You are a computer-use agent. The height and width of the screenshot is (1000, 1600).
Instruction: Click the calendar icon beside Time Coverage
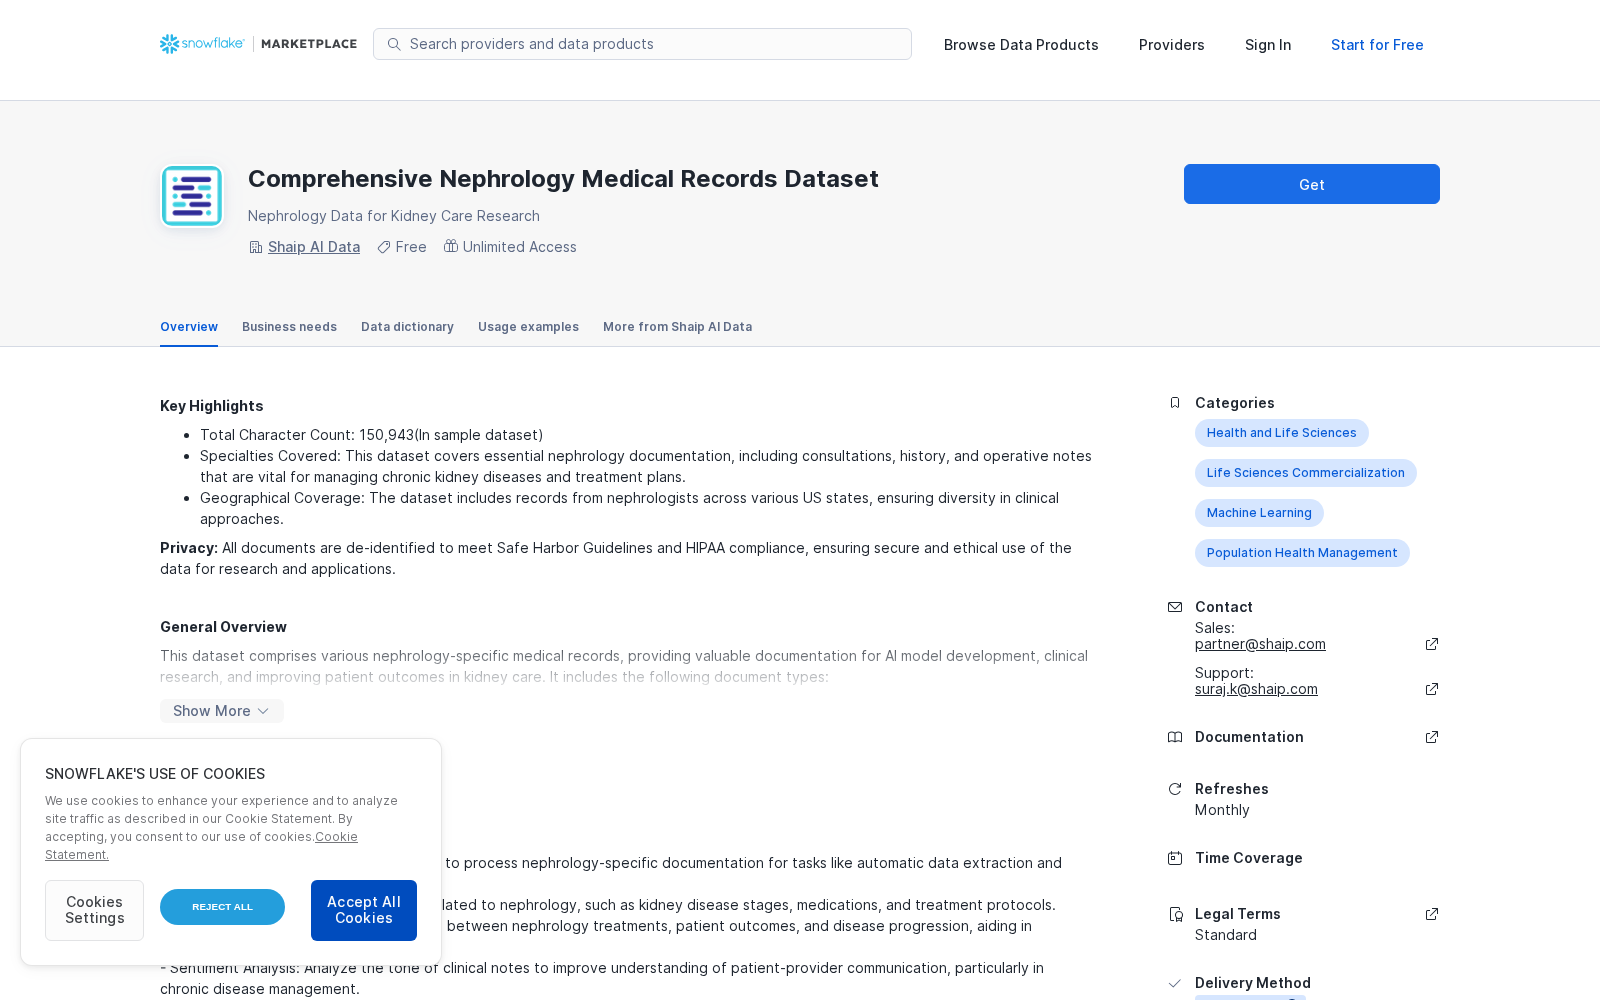(x=1175, y=858)
